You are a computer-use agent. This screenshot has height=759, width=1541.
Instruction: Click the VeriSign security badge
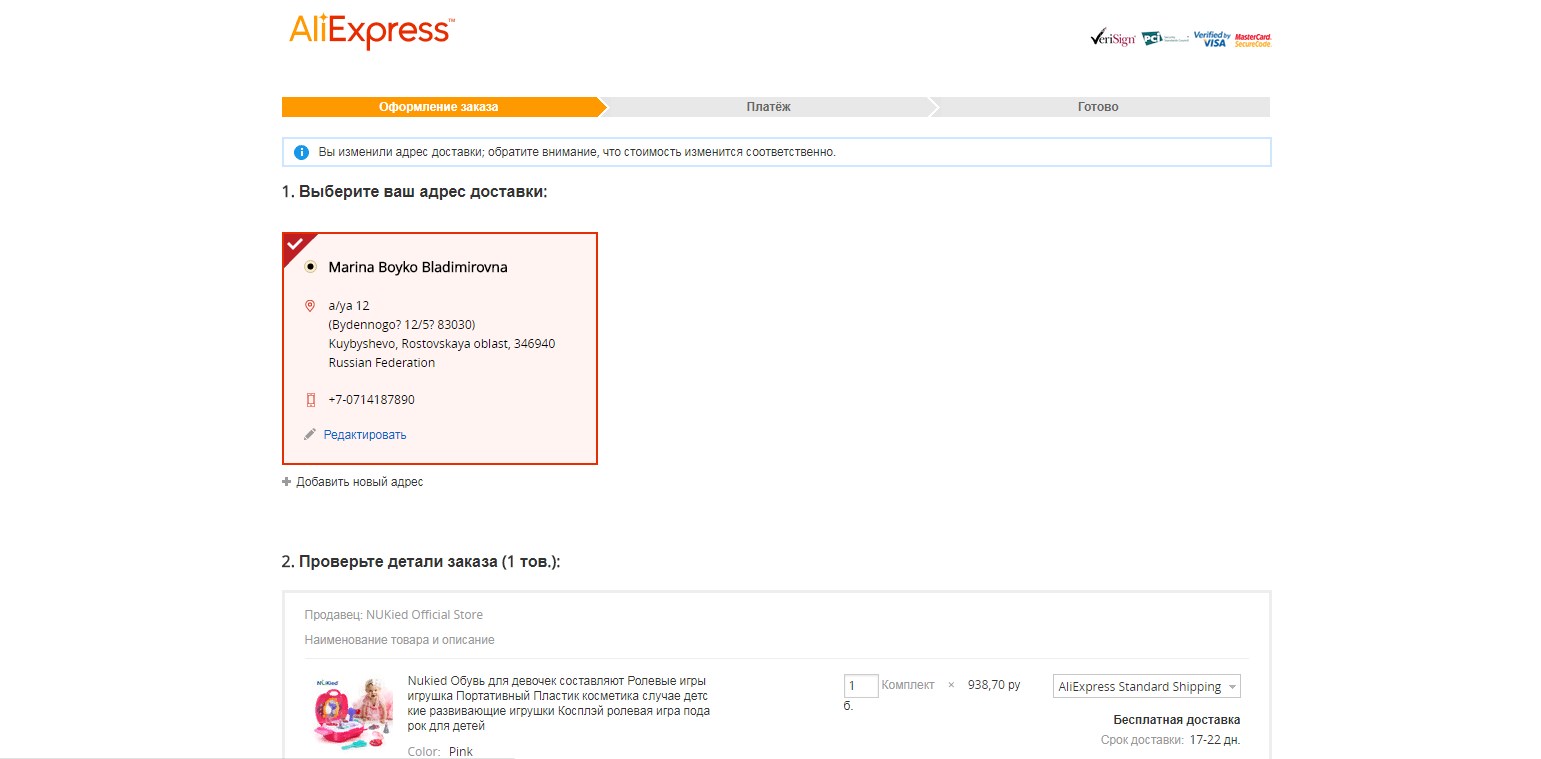coord(1112,39)
